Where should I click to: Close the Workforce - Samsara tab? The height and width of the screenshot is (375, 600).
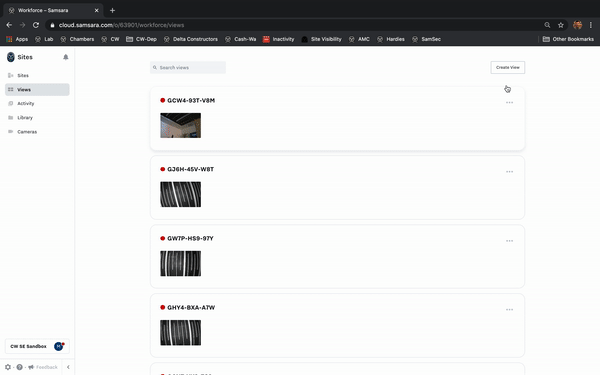click(96, 10)
